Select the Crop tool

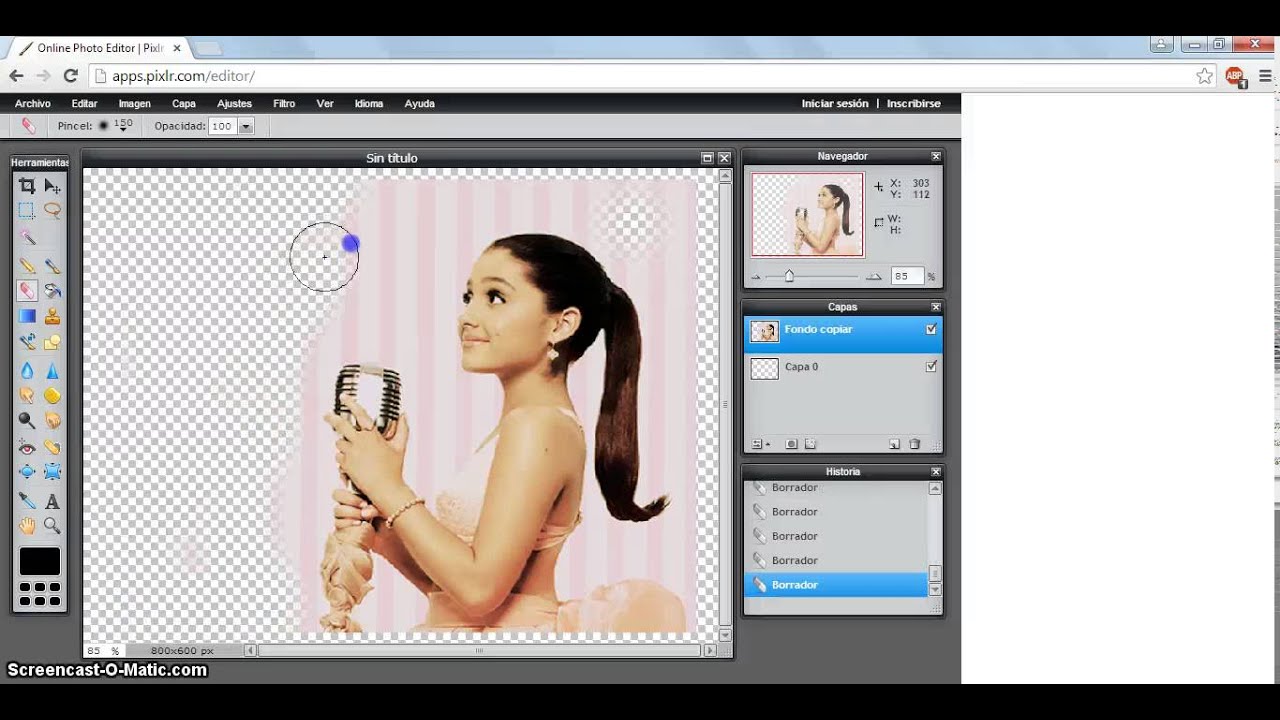pos(27,186)
